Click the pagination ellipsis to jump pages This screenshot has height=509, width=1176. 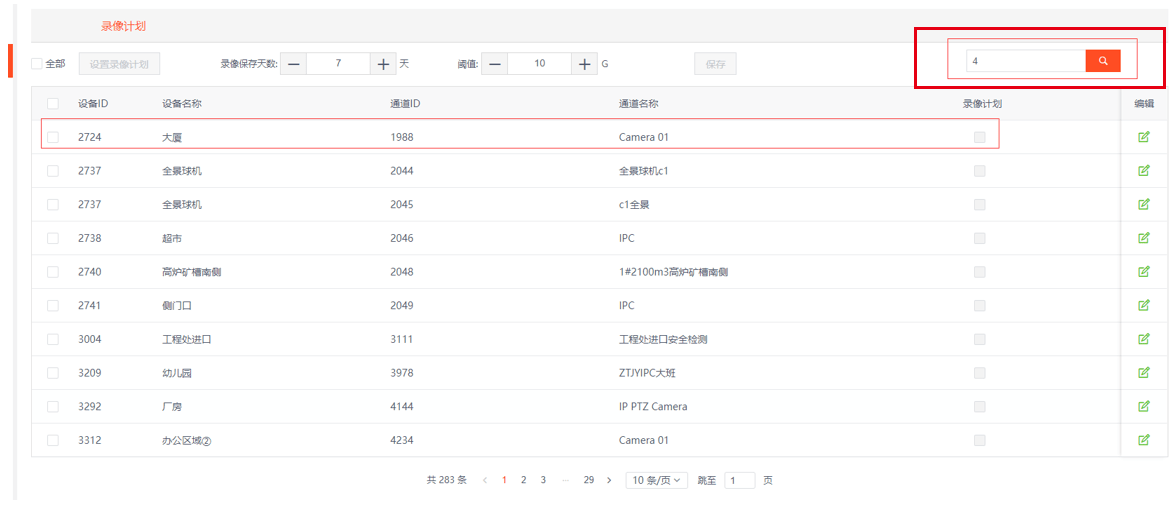[565, 480]
